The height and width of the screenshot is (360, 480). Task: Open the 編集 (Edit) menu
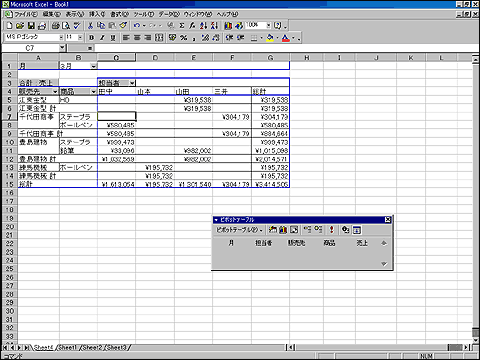tap(51, 14)
